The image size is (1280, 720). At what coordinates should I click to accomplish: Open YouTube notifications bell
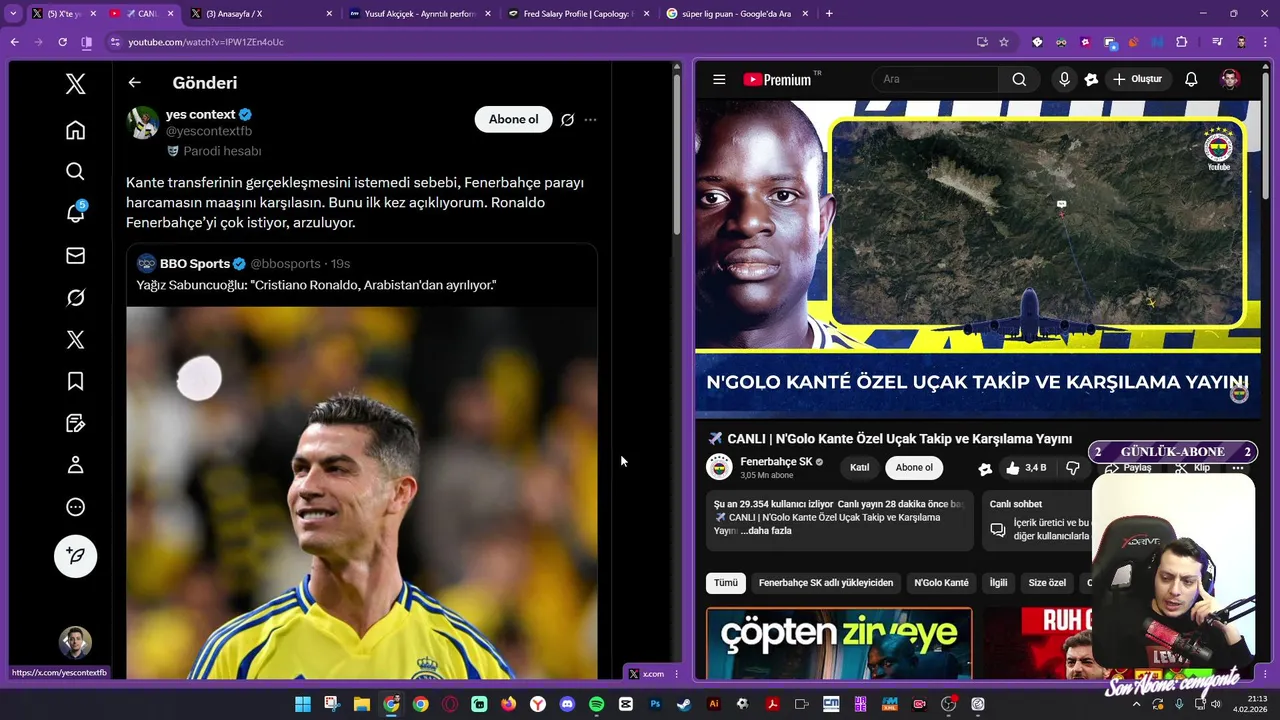coord(1191,79)
